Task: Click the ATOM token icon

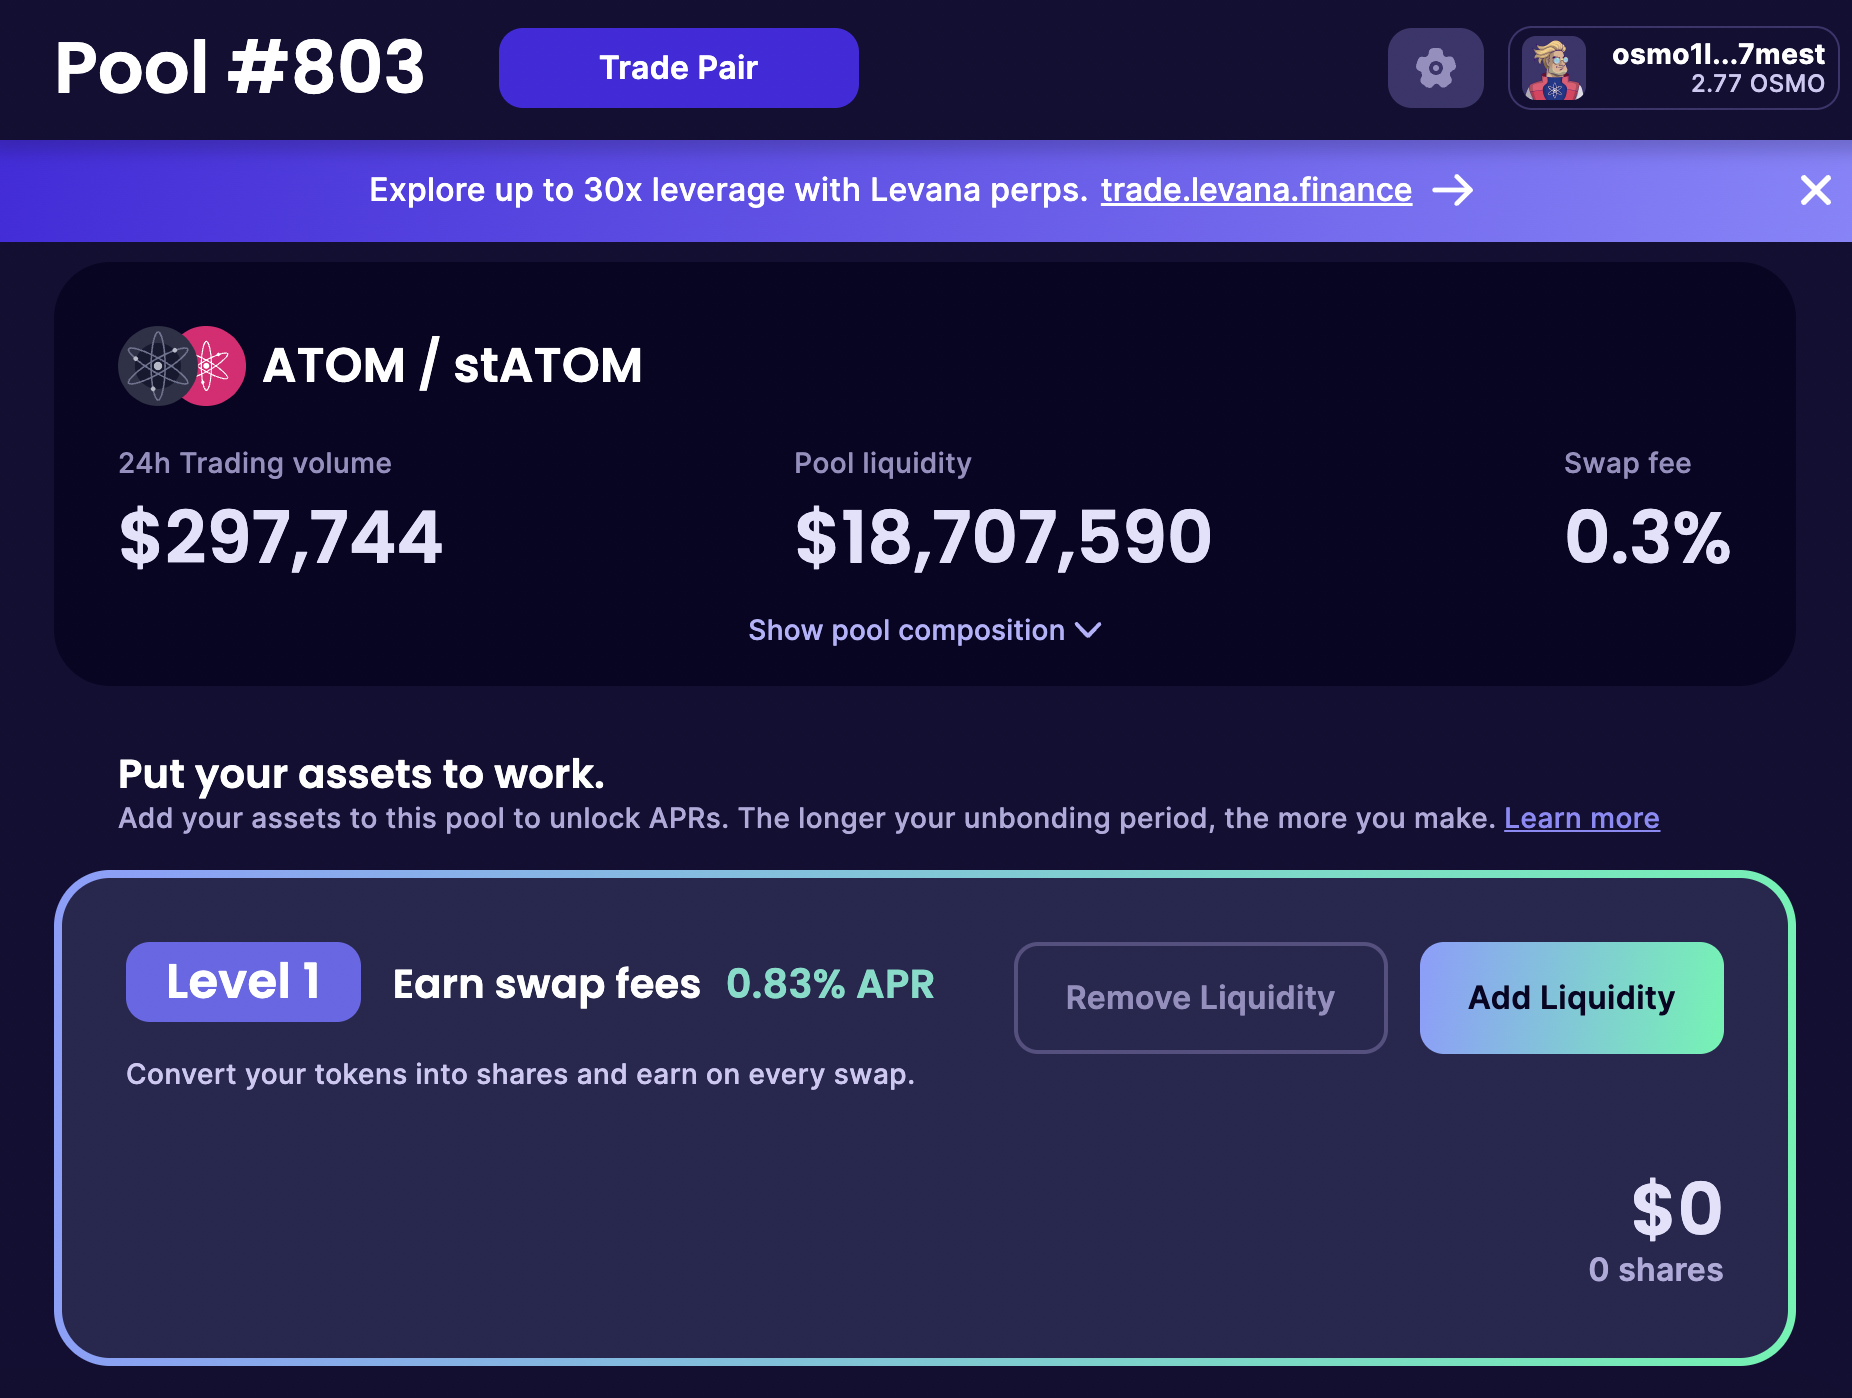Action: pos(156,366)
